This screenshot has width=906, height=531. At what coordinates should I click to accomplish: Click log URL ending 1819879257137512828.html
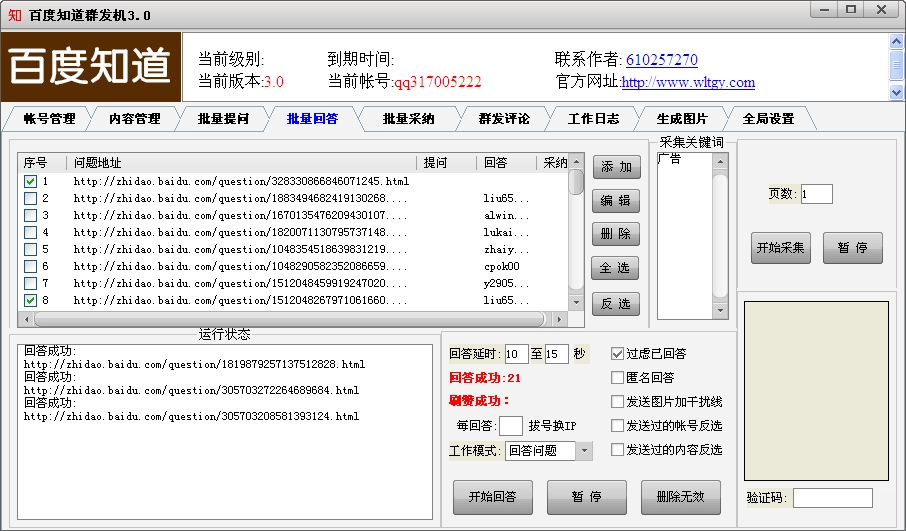point(194,365)
